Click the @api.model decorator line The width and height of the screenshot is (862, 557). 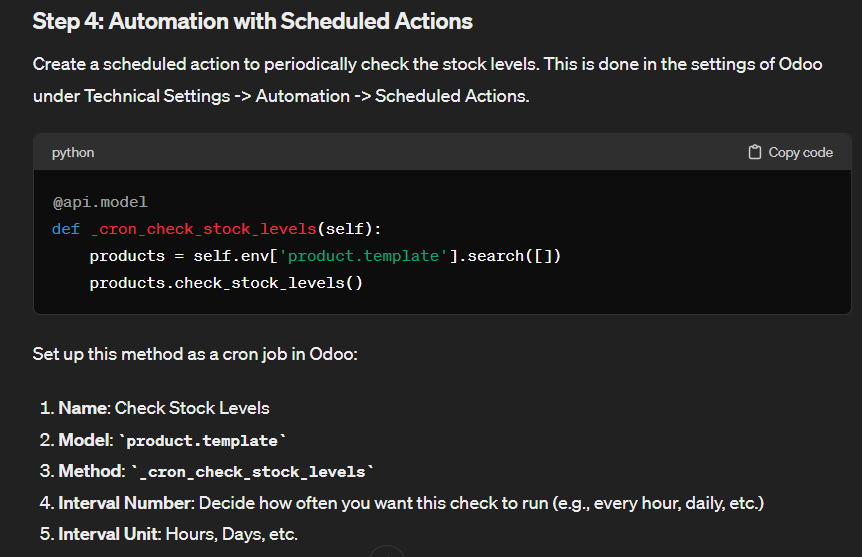pos(100,202)
